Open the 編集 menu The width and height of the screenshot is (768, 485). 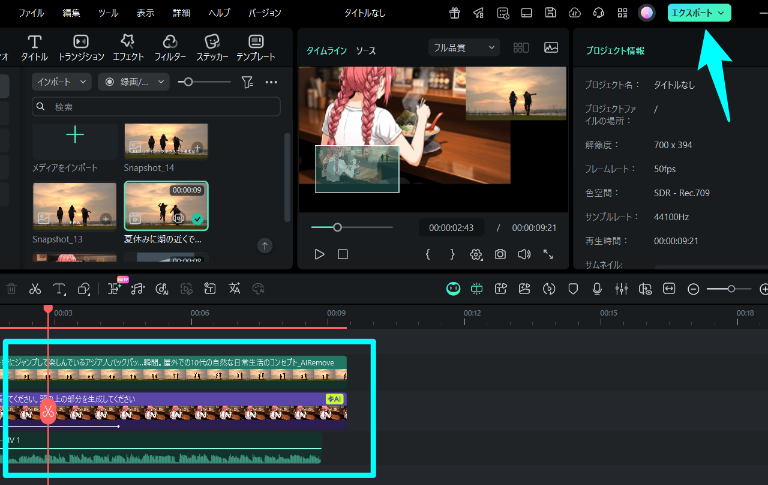coord(72,13)
